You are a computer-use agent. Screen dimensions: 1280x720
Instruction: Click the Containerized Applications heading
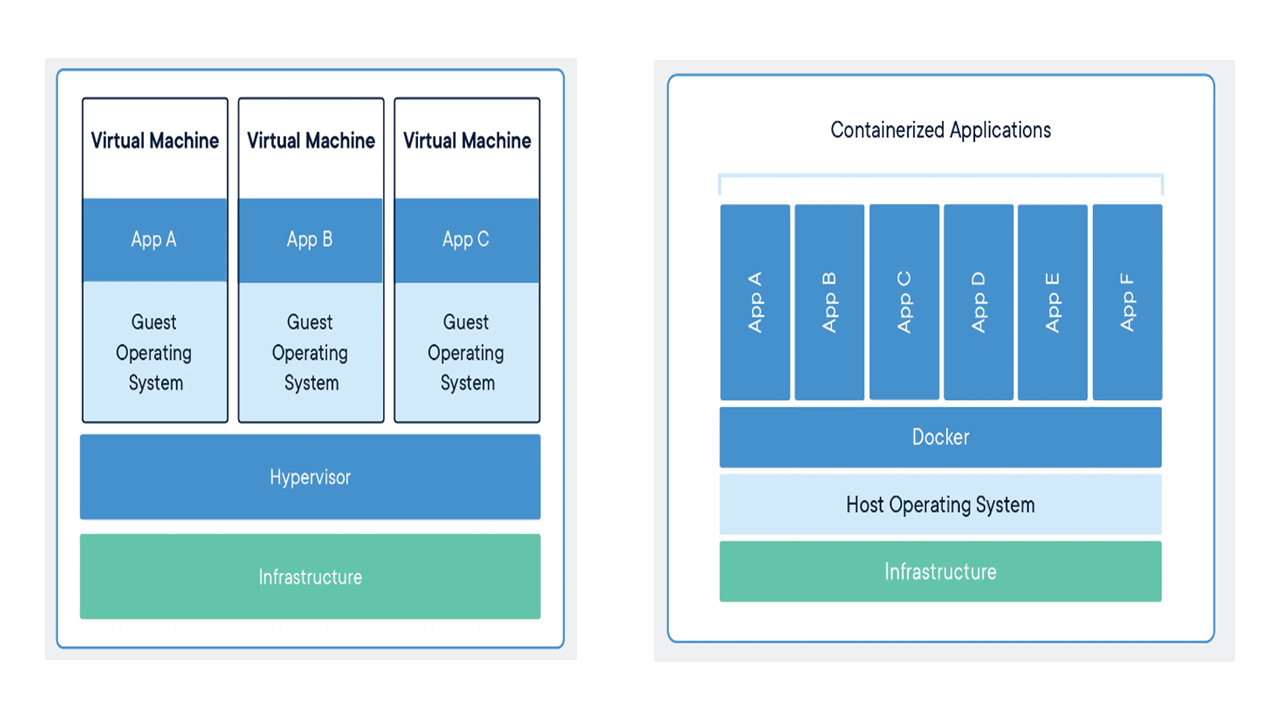pyautogui.click(x=940, y=130)
